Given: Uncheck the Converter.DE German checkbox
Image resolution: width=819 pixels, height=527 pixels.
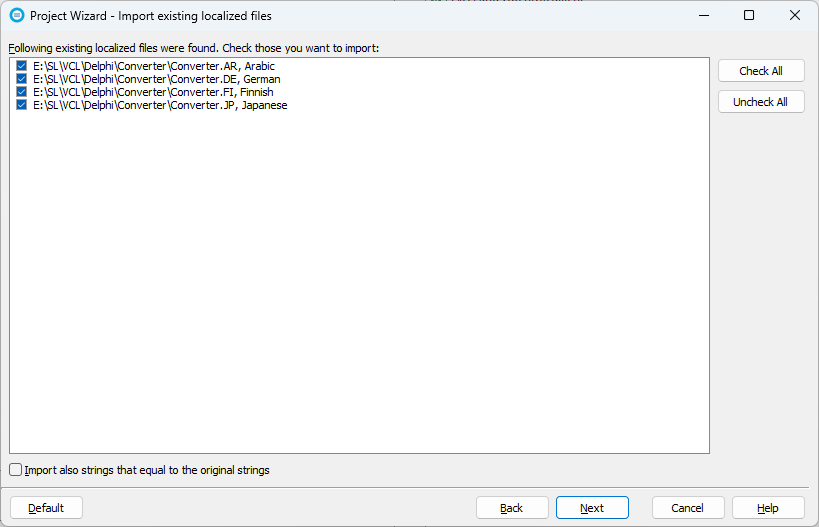Looking at the screenshot, I should coord(21,79).
